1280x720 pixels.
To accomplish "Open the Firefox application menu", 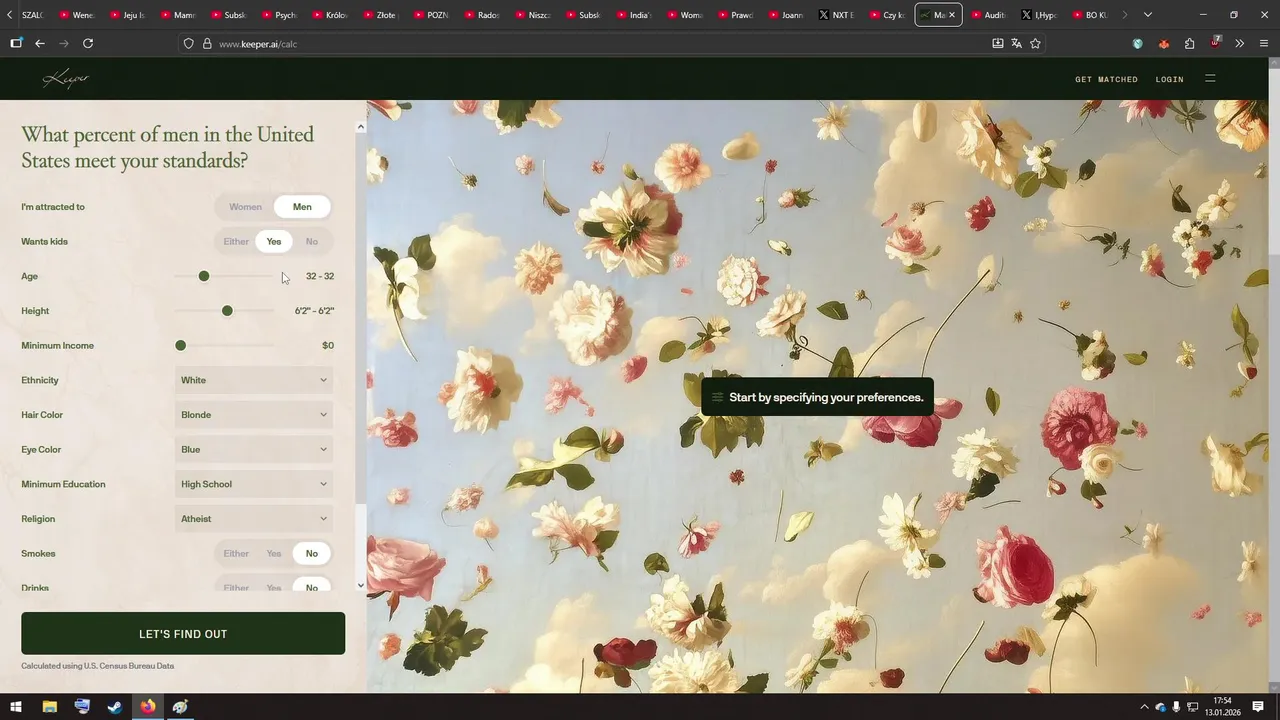I will tap(1264, 43).
